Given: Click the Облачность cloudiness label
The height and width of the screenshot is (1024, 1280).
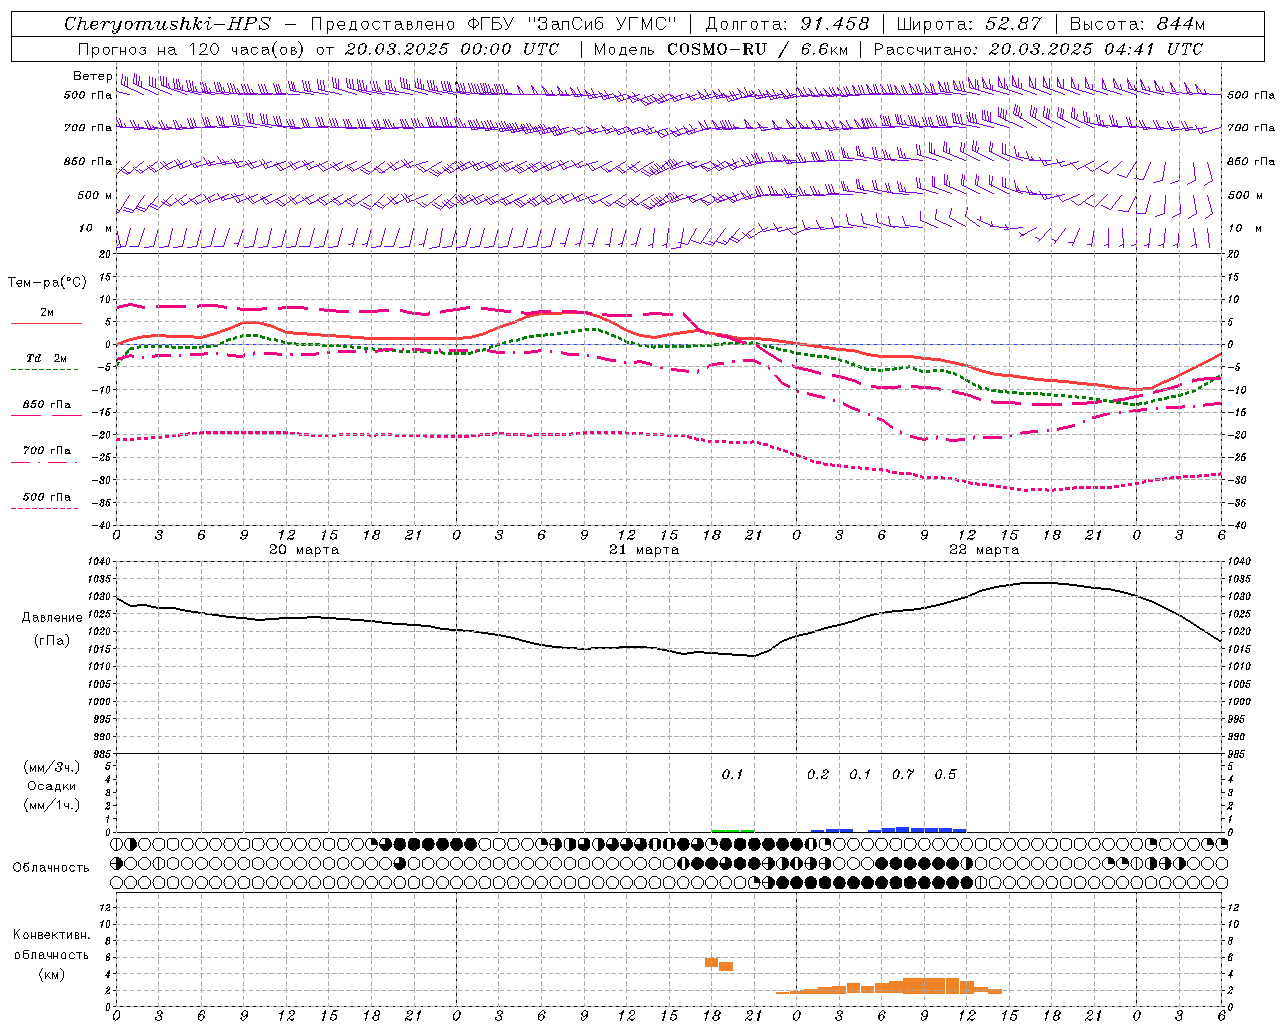Looking at the screenshot, I should (x=51, y=868).
